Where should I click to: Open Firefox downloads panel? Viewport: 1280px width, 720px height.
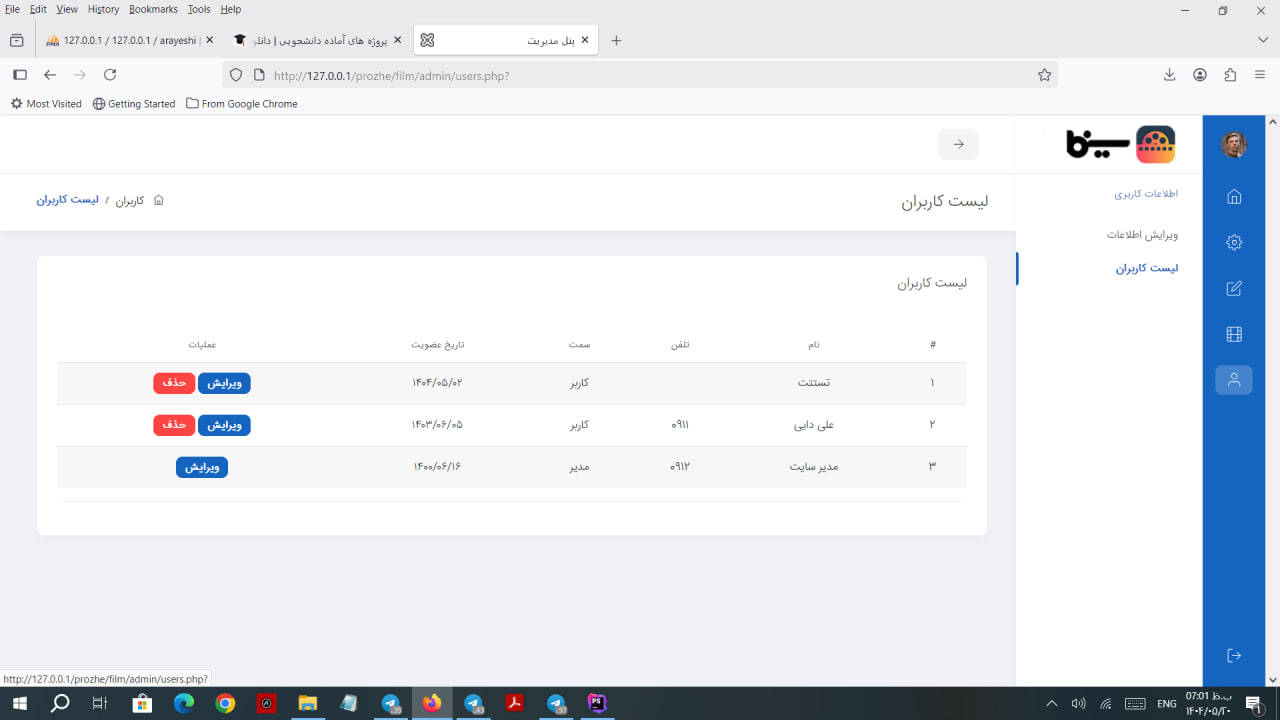[1169, 75]
